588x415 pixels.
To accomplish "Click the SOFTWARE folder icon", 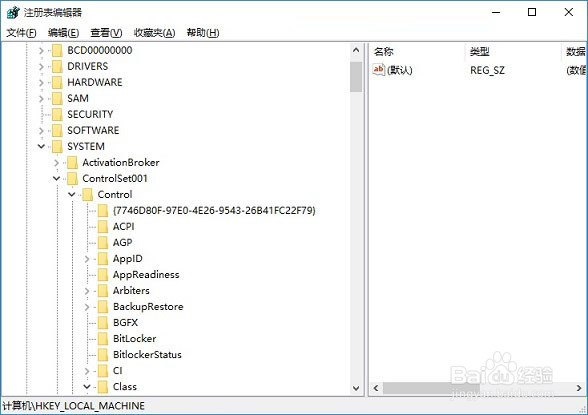I will [57, 130].
